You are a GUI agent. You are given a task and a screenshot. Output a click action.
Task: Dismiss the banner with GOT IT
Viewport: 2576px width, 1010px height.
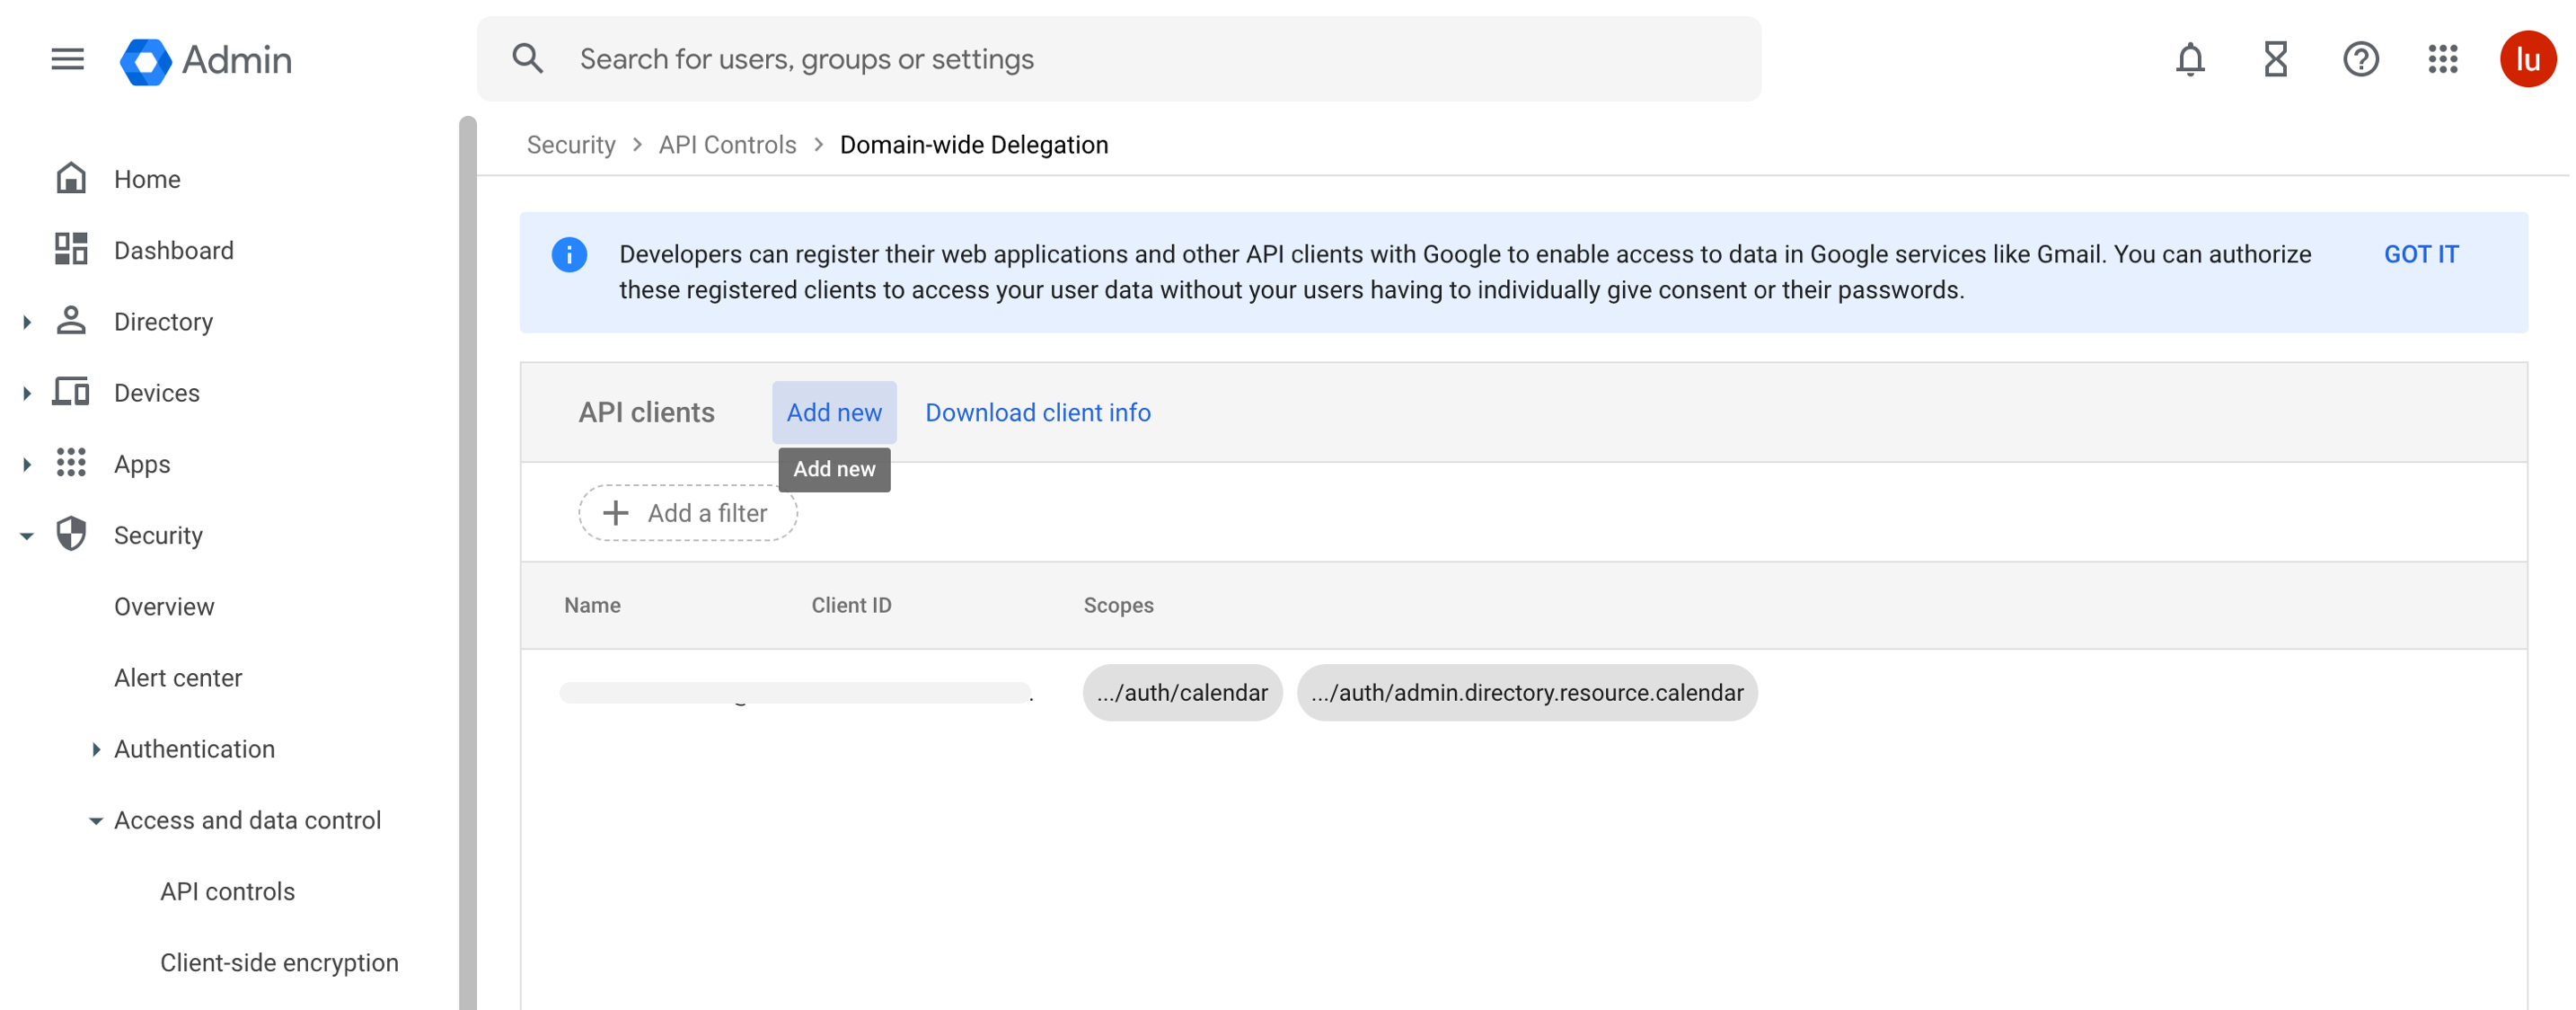click(2420, 254)
